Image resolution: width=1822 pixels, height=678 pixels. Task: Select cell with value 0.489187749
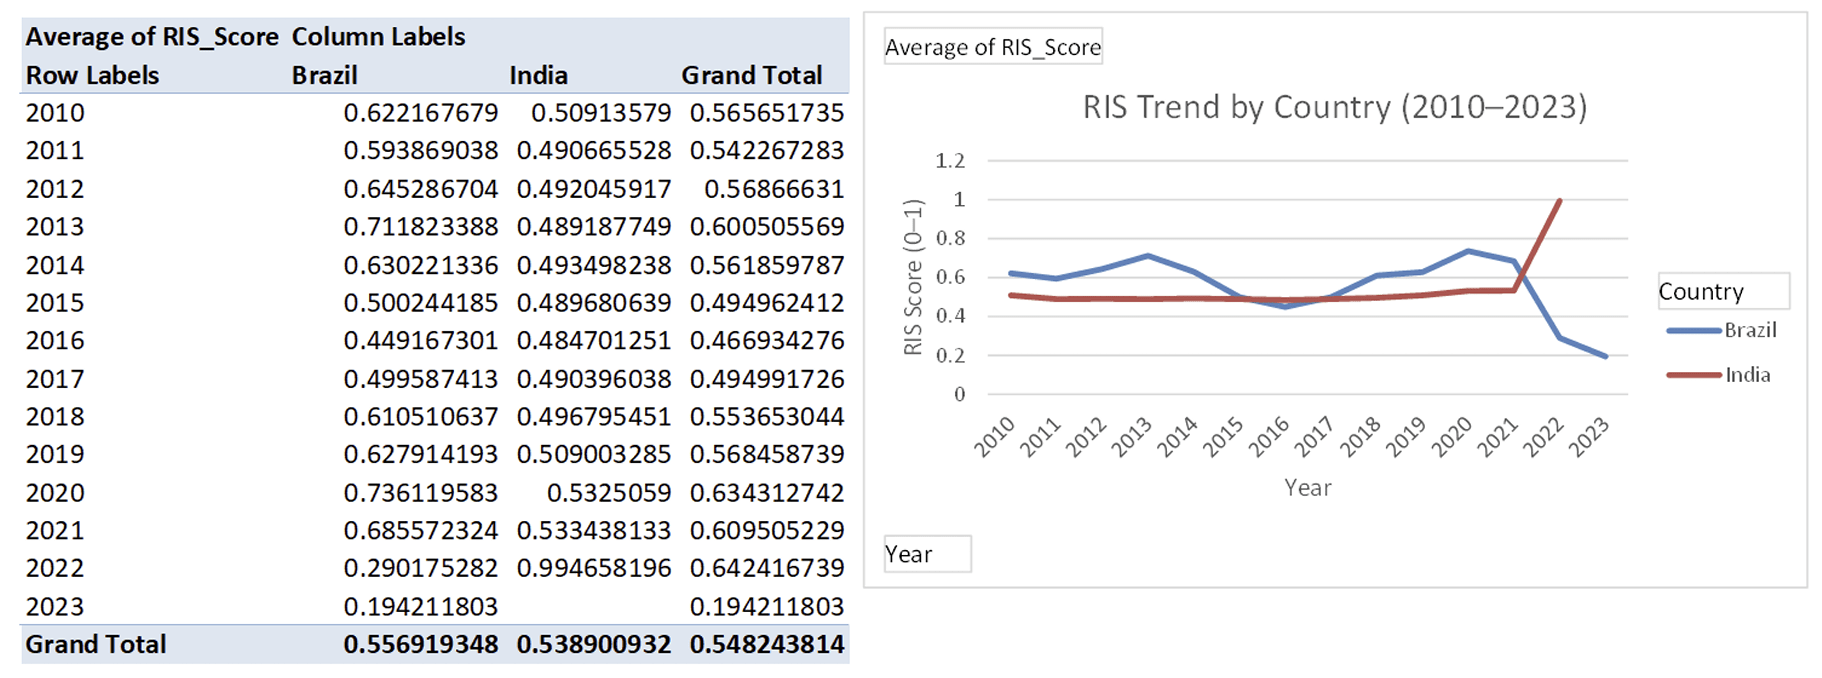(x=594, y=227)
